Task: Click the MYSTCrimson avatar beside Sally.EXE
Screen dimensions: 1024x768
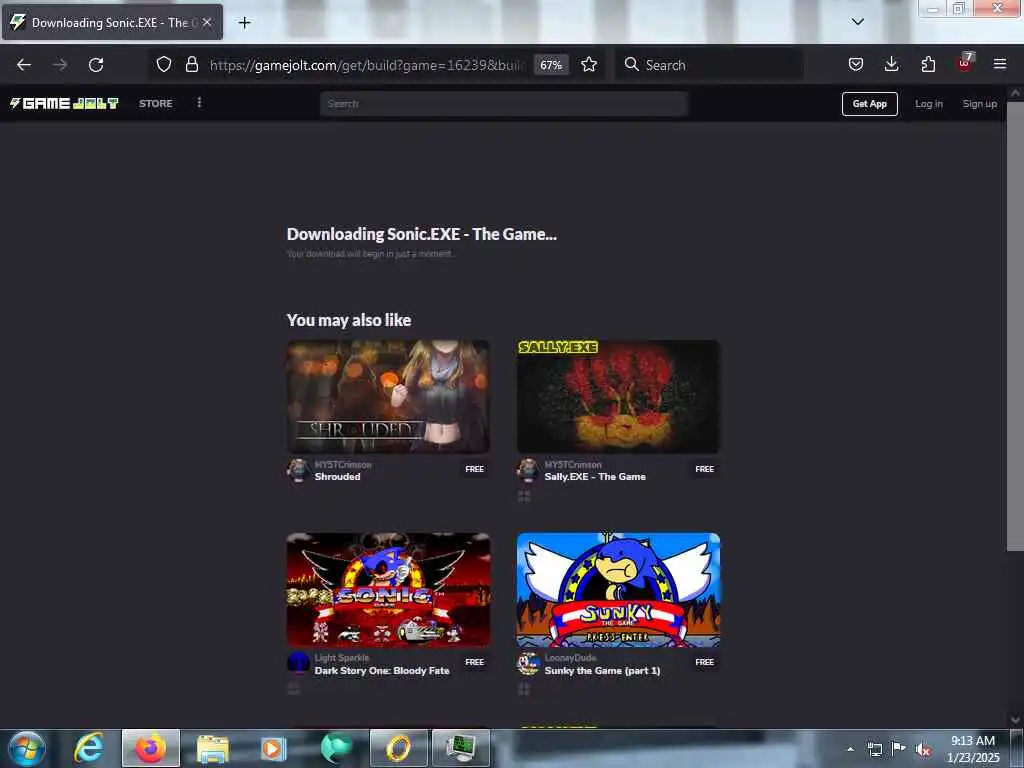Action: (528, 470)
